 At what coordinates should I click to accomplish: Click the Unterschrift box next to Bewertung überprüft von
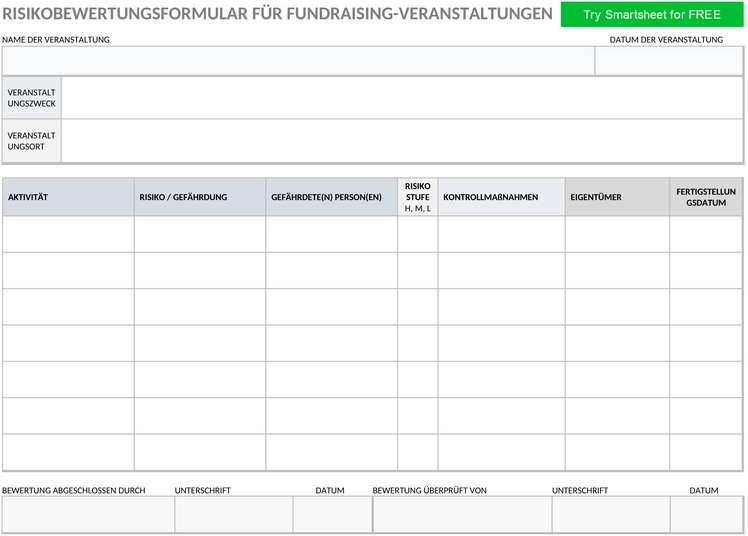click(x=611, y=515)
